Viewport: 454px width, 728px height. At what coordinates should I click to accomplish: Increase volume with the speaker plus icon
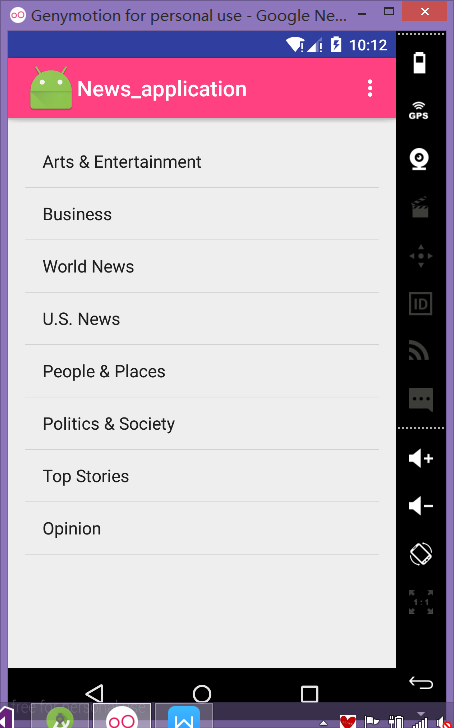click(421, 458)
